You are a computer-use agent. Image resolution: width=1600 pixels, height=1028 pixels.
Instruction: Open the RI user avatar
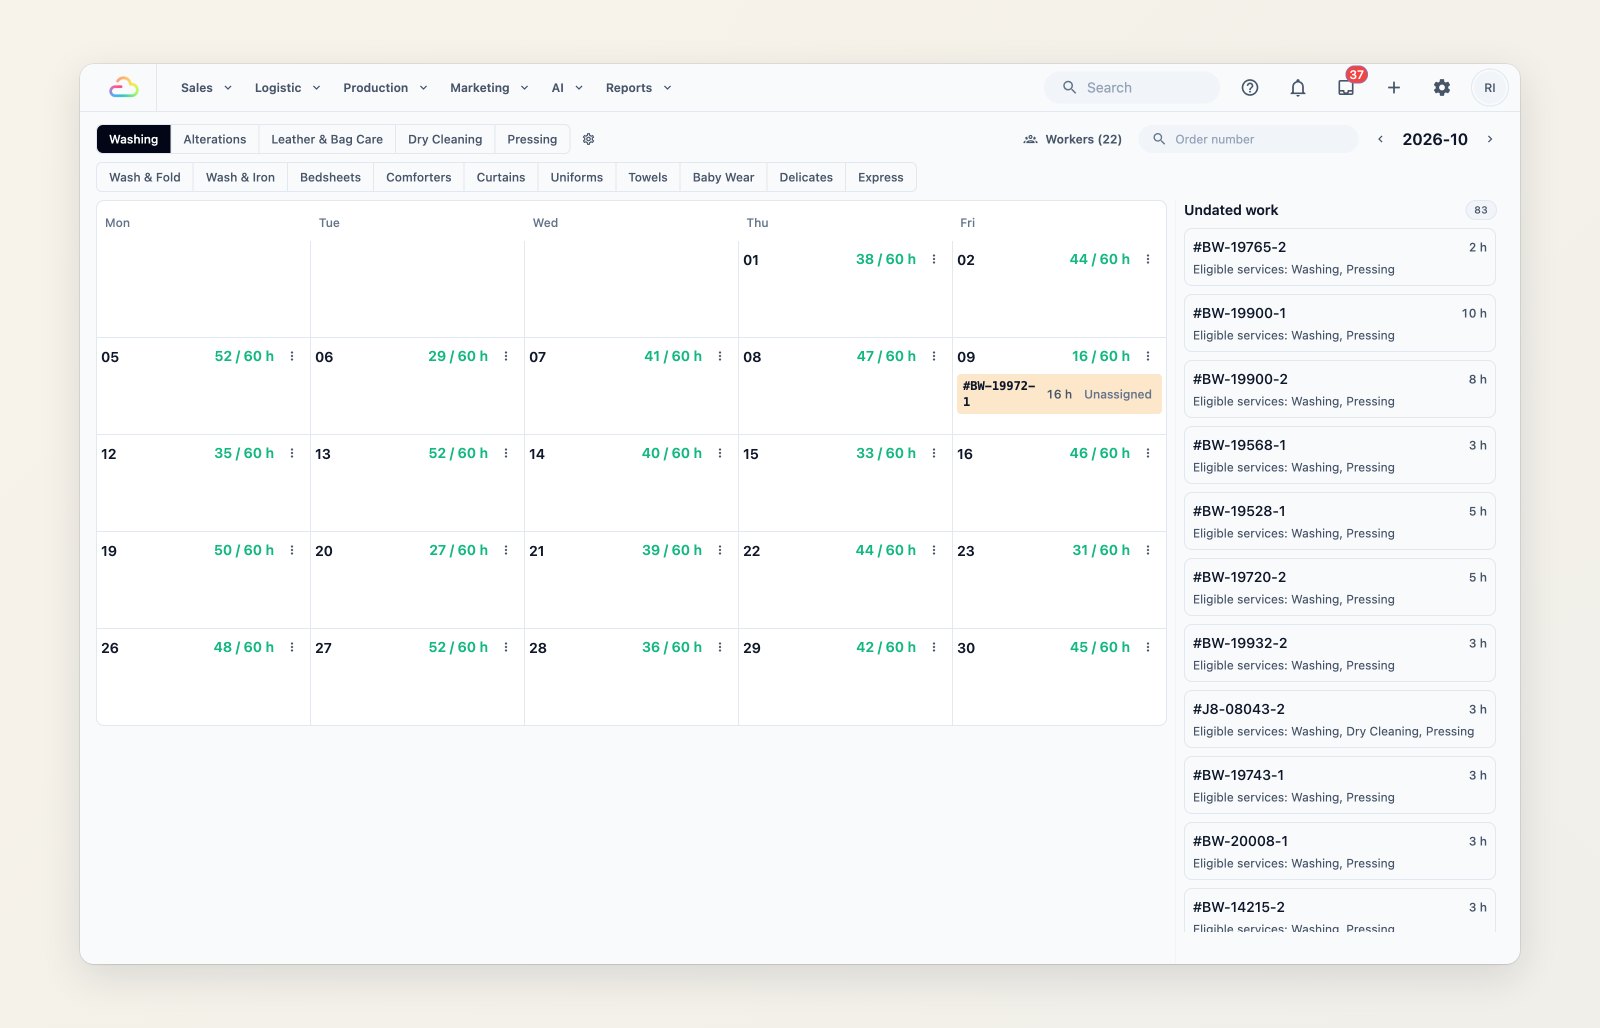pyautogui.click(x=1490, y=88)
